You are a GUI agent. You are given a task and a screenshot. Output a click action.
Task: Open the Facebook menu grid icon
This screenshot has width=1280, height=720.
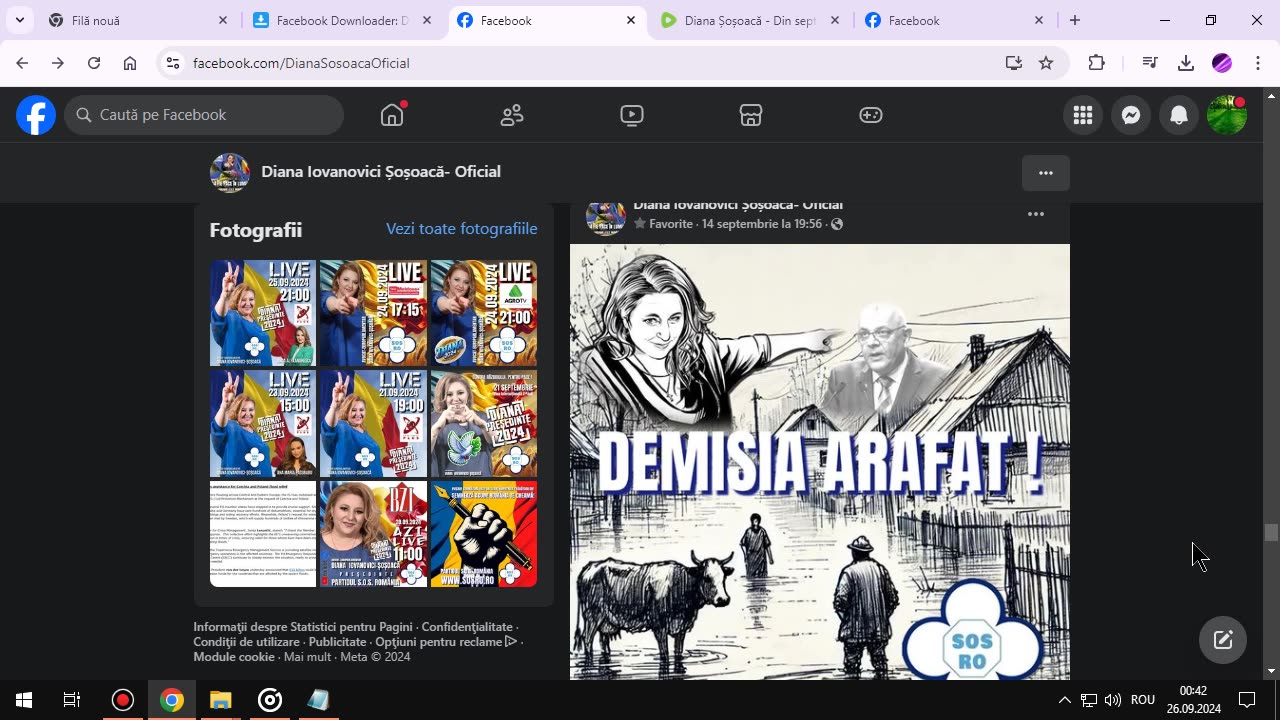click(x=1083, y=115)
